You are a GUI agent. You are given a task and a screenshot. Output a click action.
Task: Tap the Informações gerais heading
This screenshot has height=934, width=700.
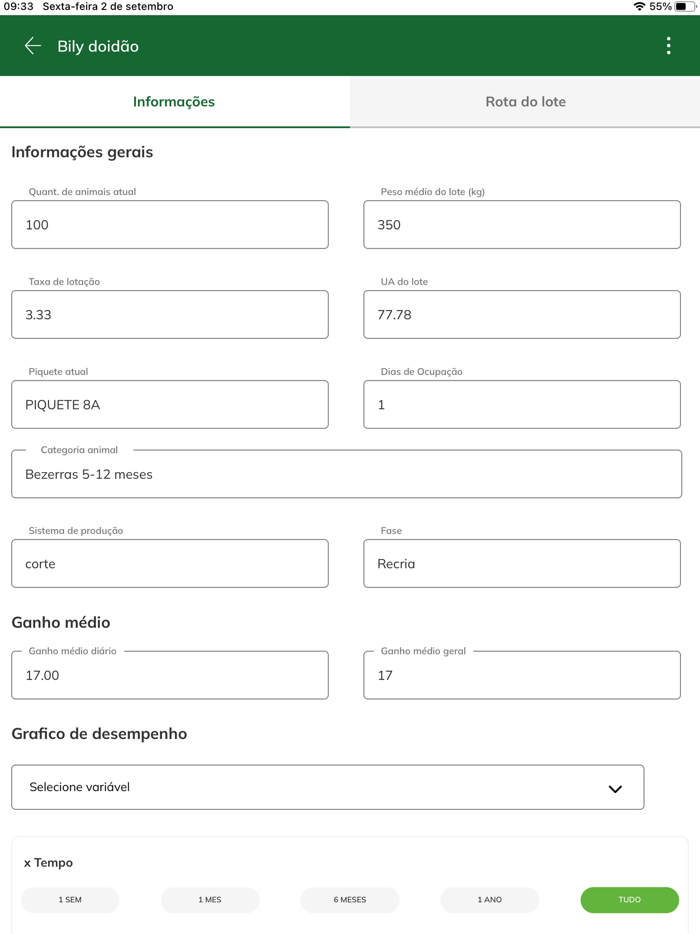pyautogui.click(x=82, y=152)
